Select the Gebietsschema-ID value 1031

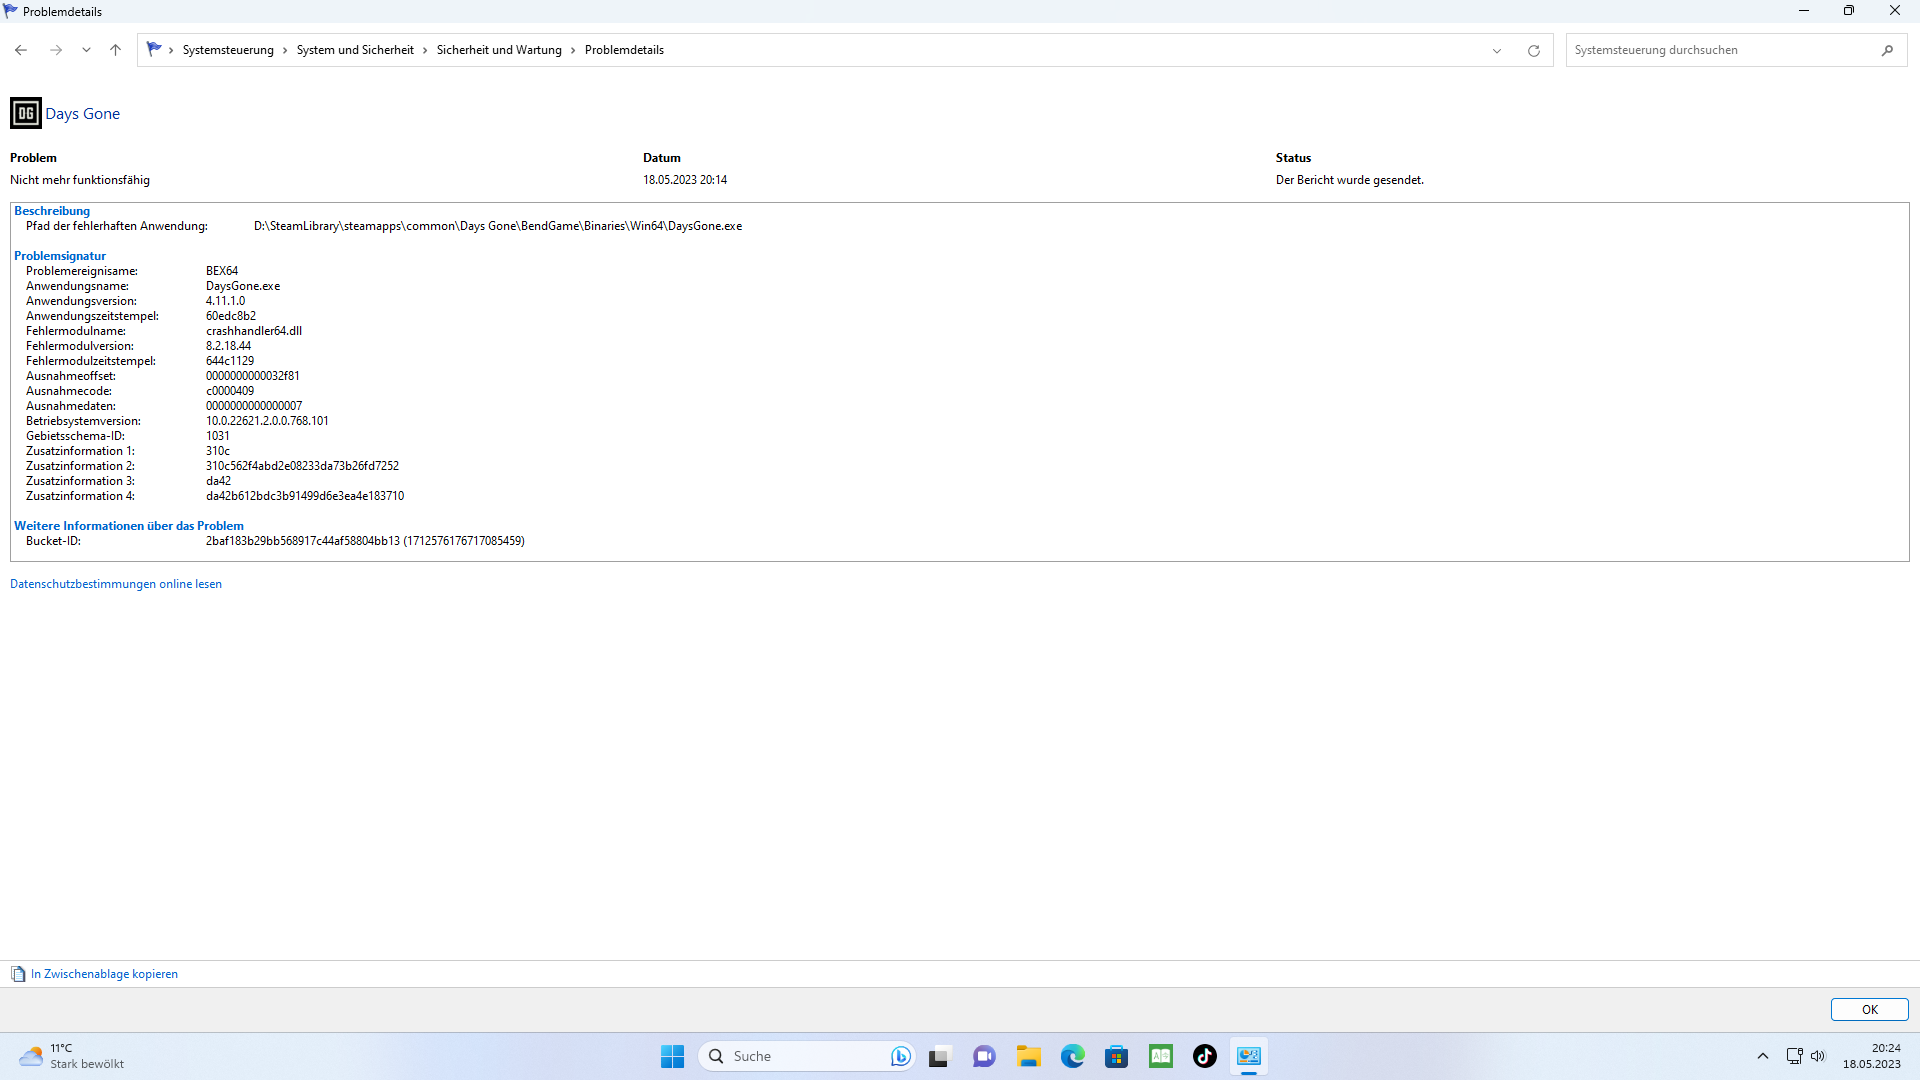pos(218,436)
